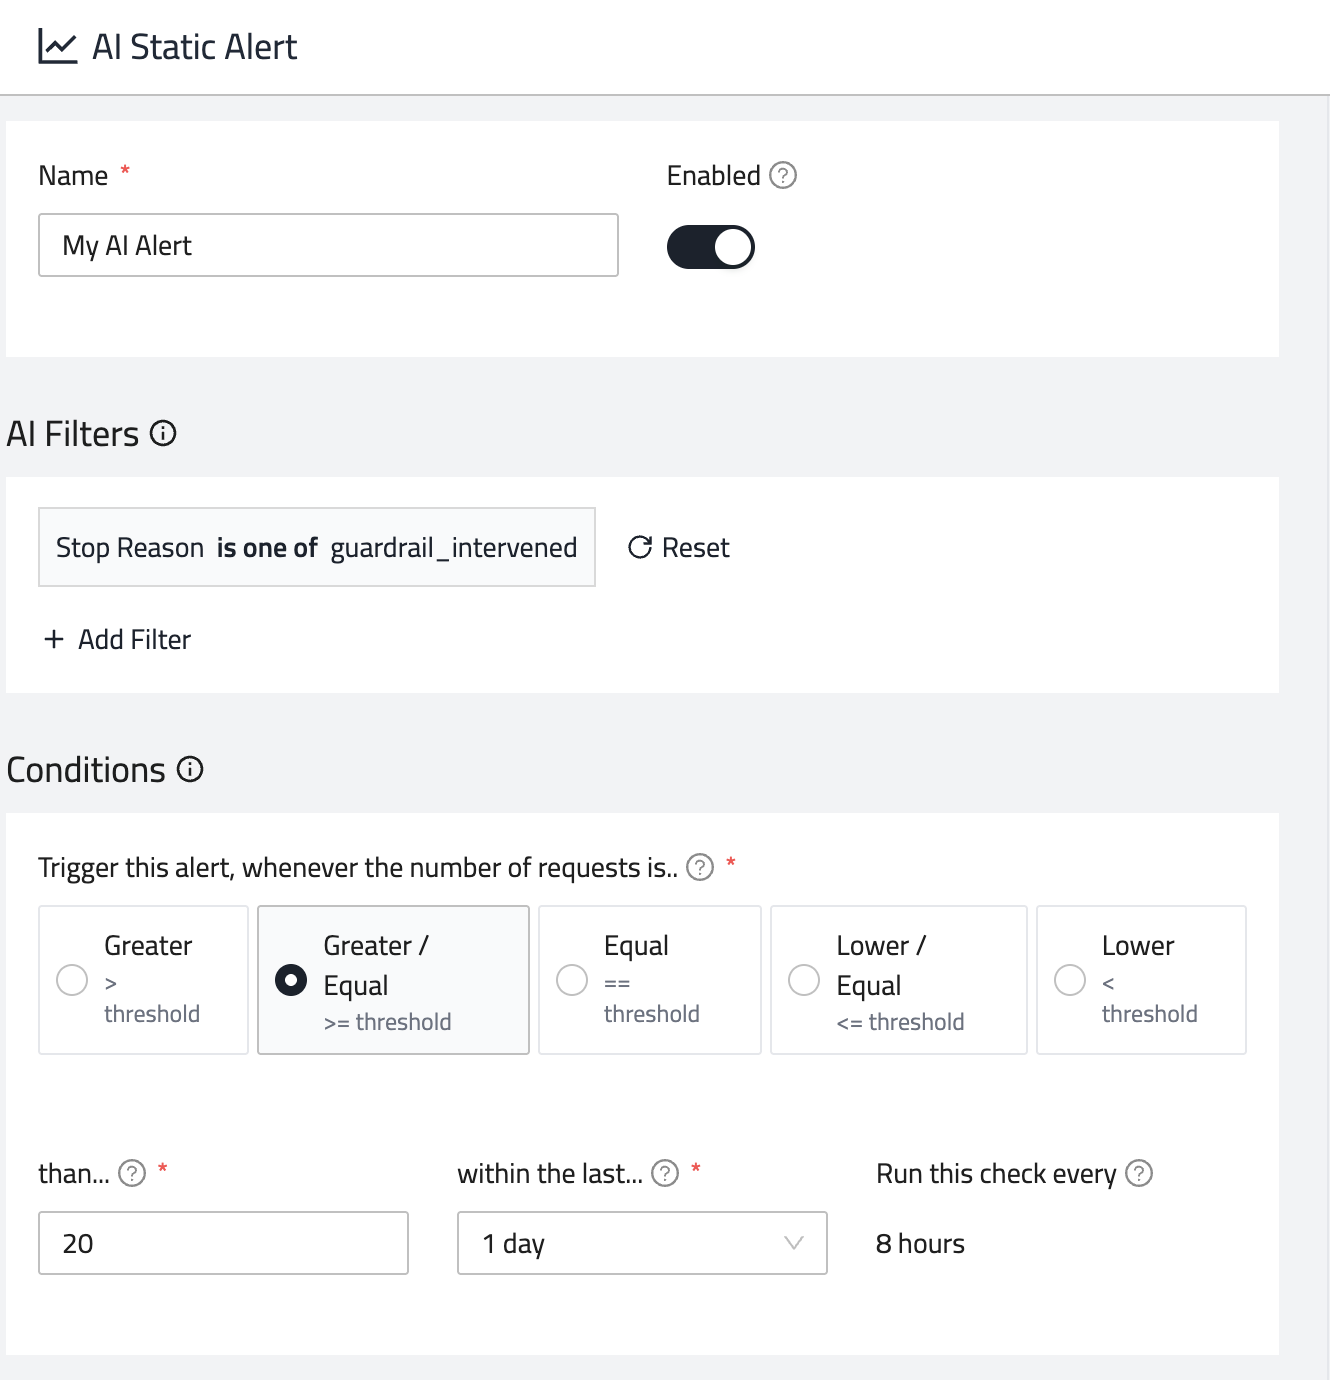The image size is (1330, 1380).
Task: Select the Lower < threshold radio option
Action: [x=1070, y=980]
